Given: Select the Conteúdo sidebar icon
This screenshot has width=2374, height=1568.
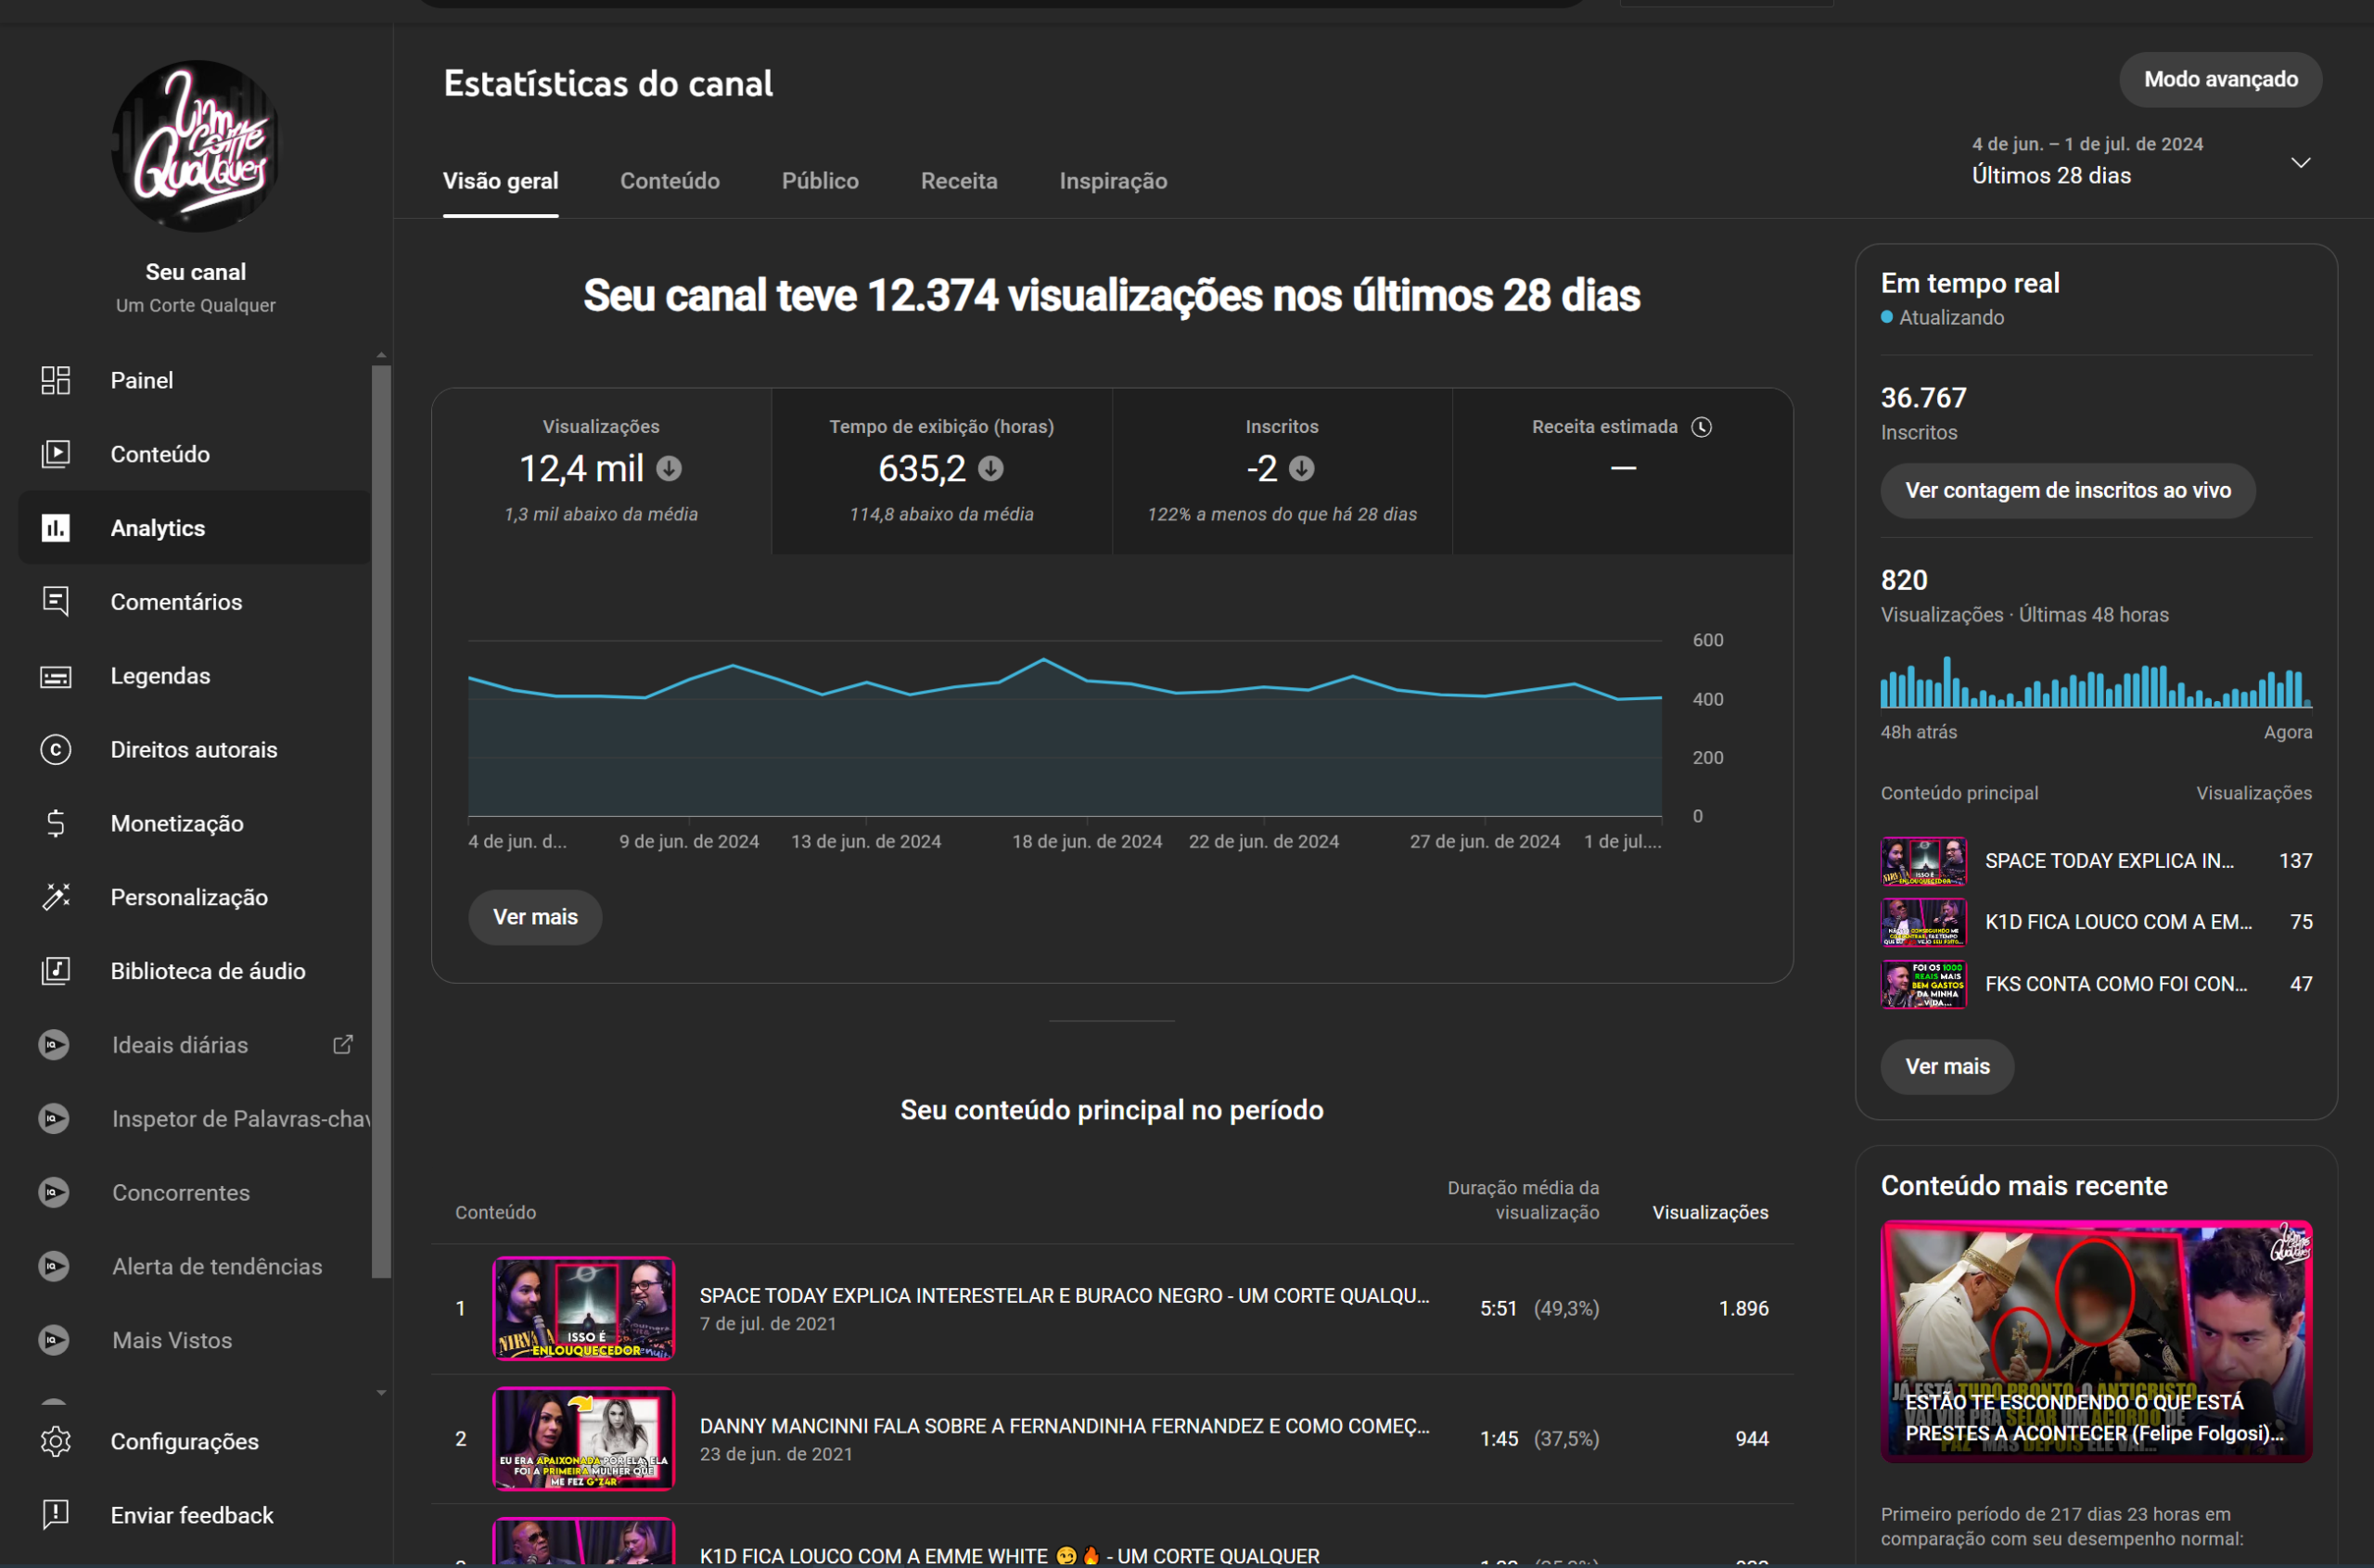Looking at the screenshot, I should (x=56, y=453).
